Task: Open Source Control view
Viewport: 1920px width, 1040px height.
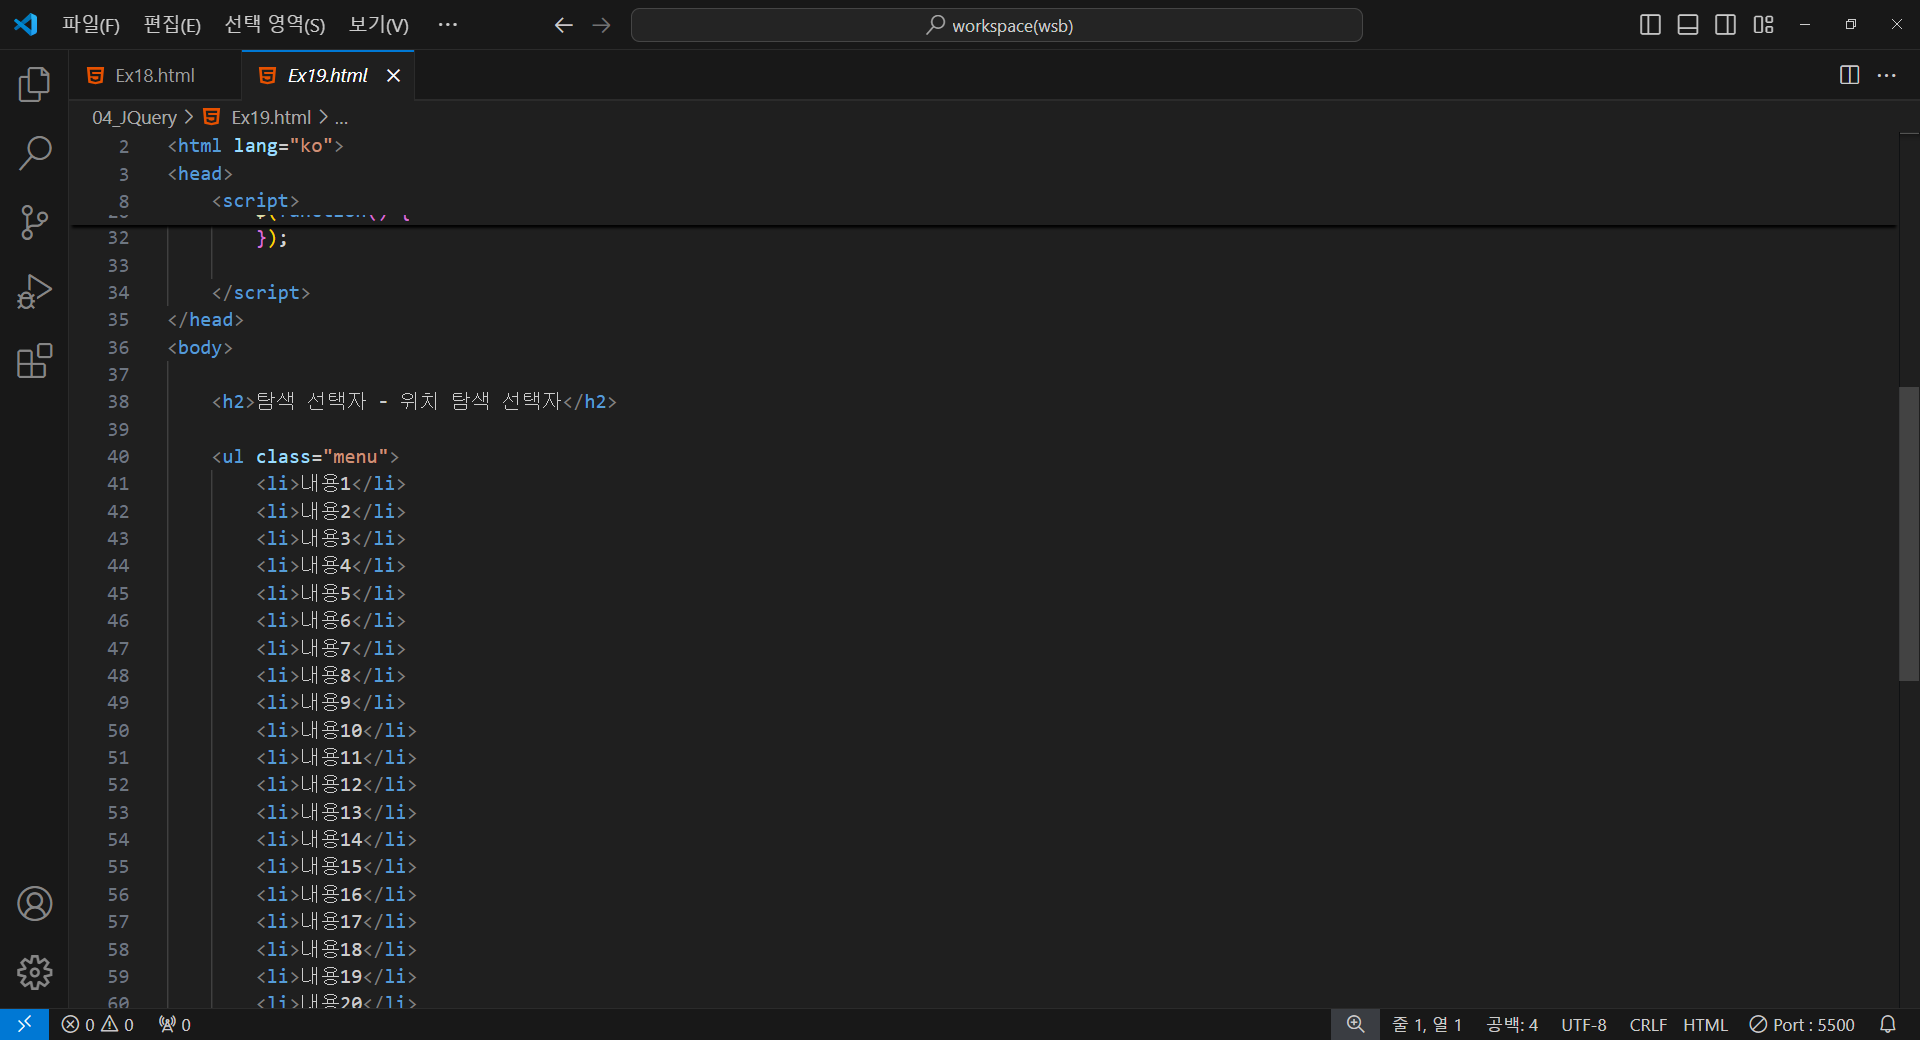Action: pos(34,222)
